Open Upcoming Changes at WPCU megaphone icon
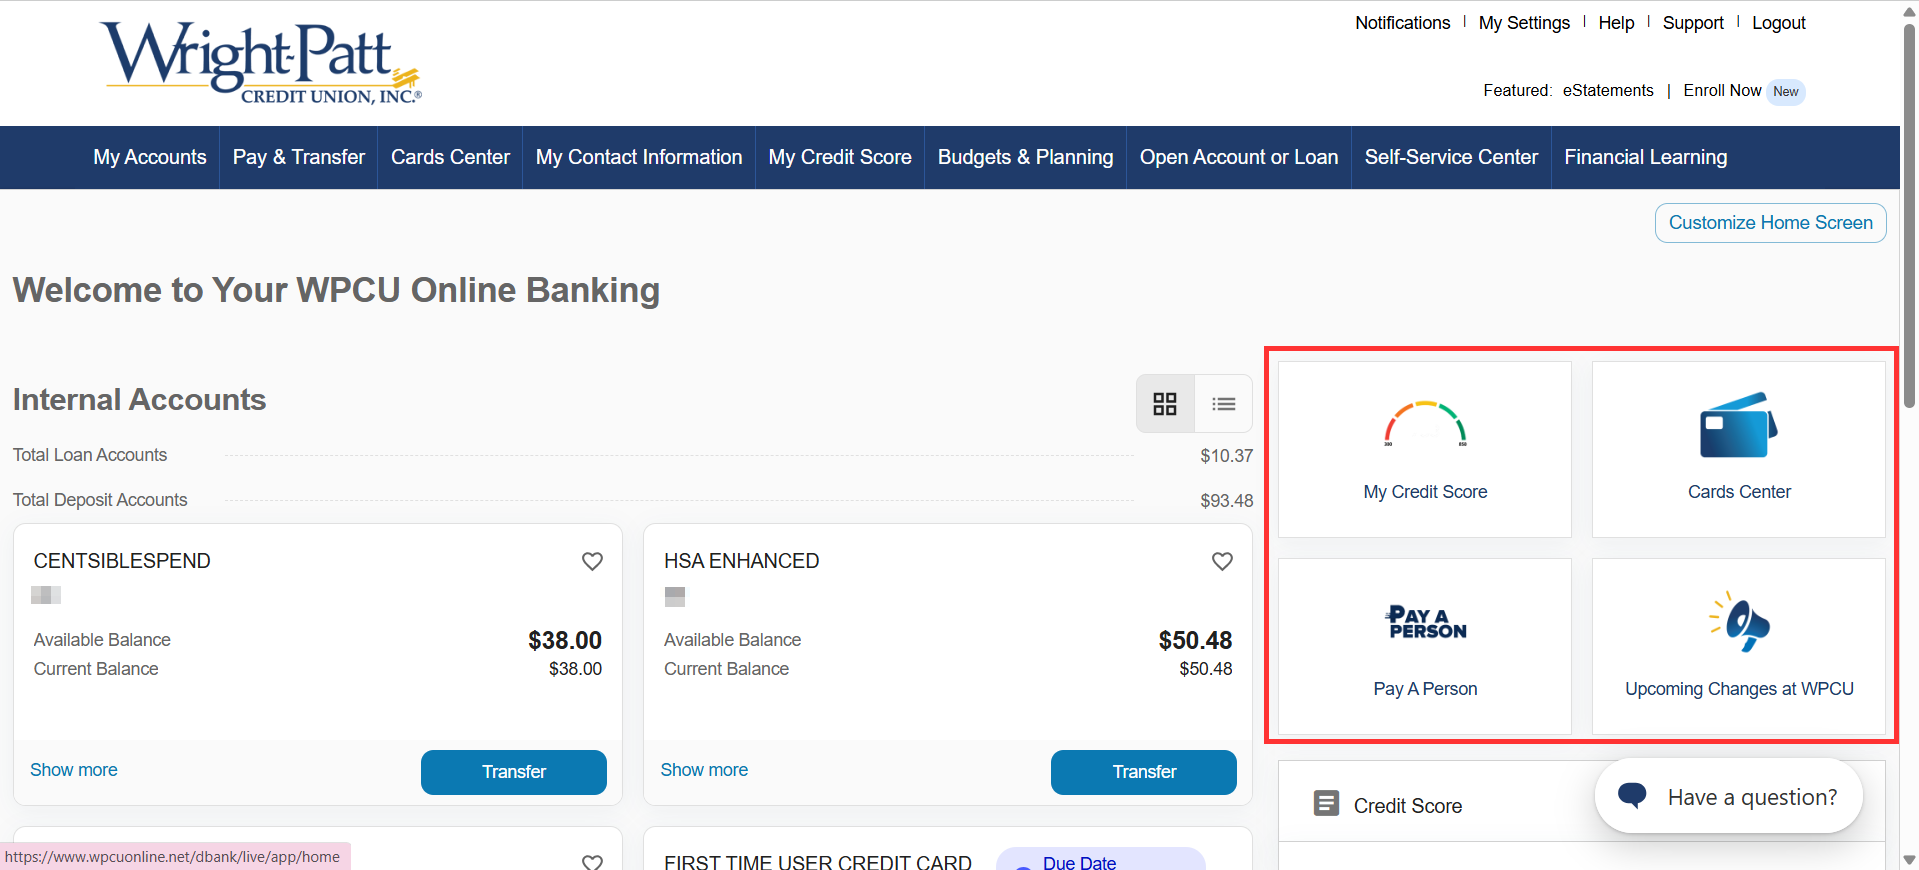Viewport: 1919px width, 870px height. coord(1739,622)
